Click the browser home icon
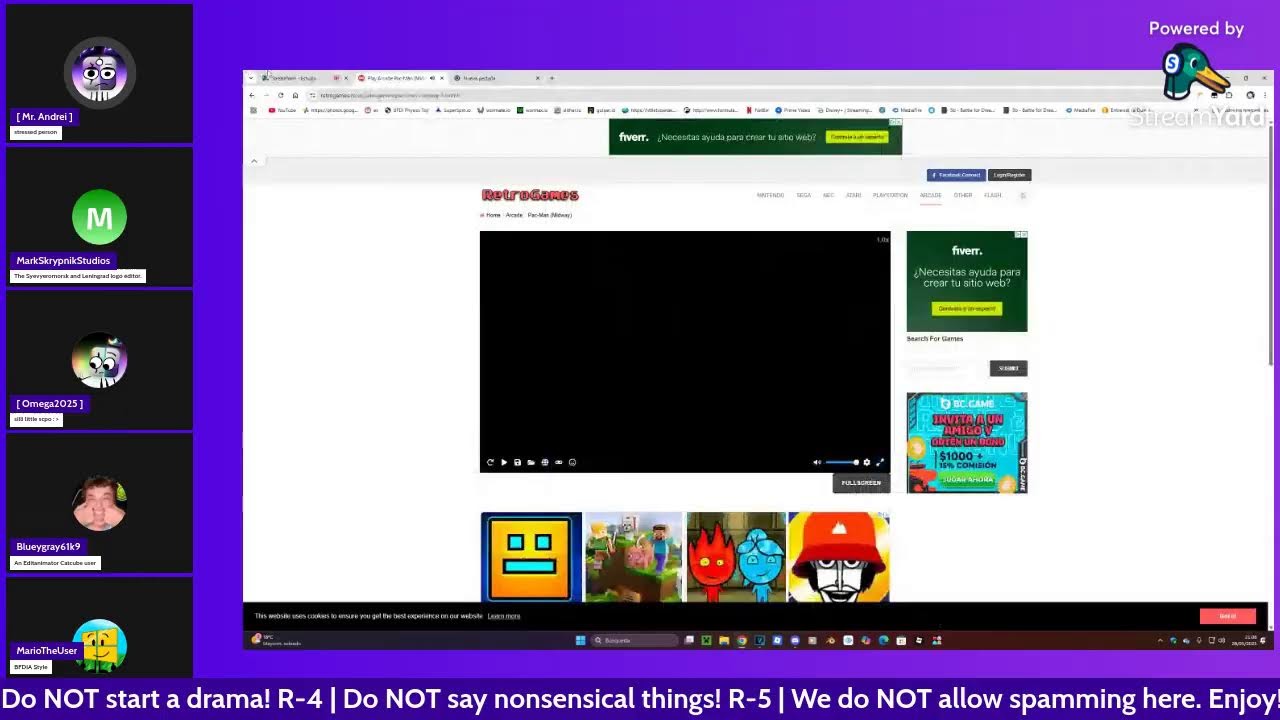Image resolution: width=1280 pixels, height=720 pixels. pos(295,95)
